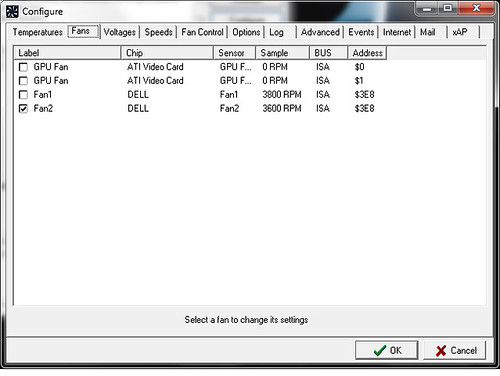Image resolution: width=500 pixels, height=376 pixels.
Task: Click 0 RPM sample in the $1 row
Action: point(275,81)
